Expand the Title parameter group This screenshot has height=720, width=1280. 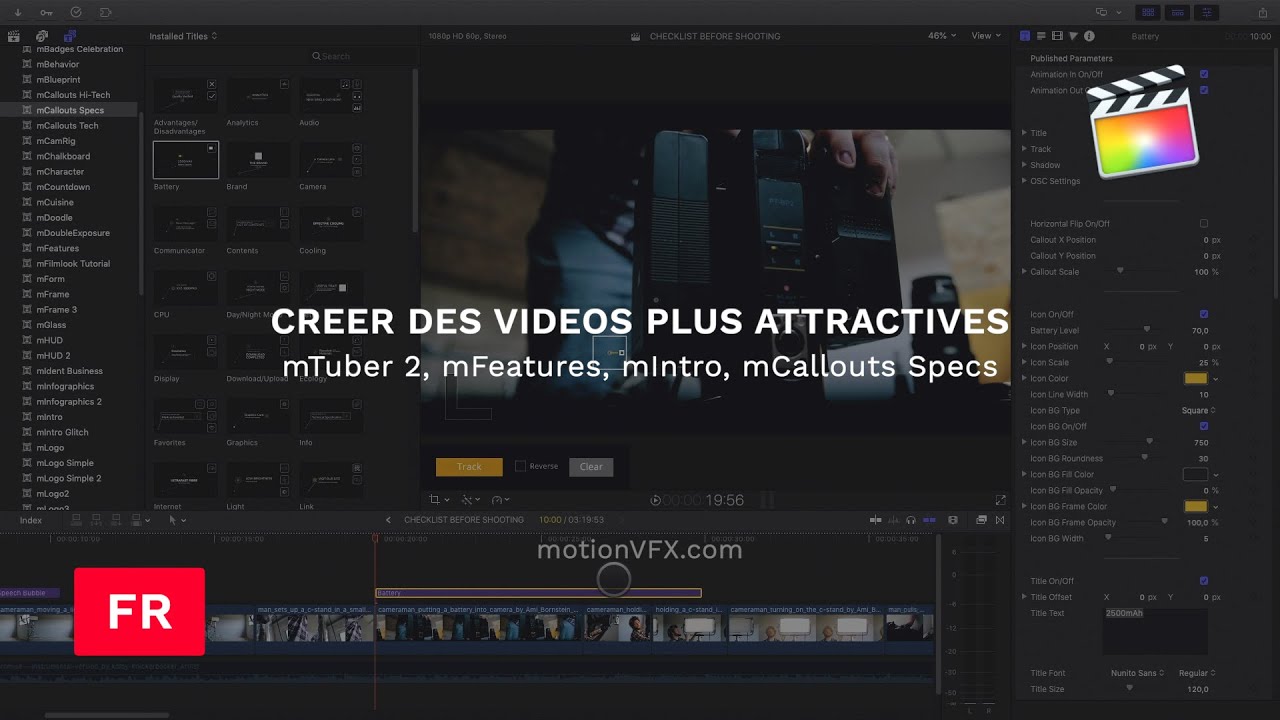(1024, 133)
